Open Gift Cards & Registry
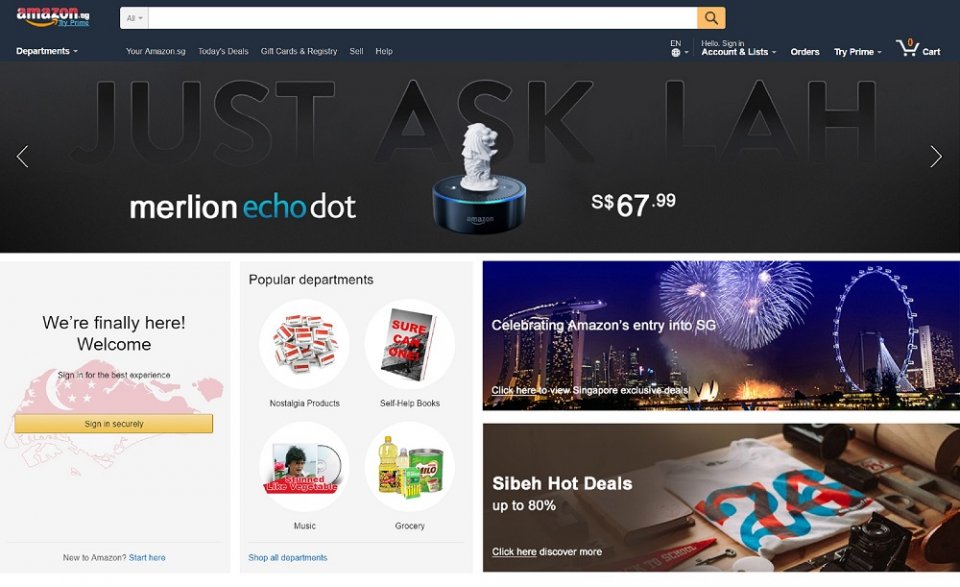This screenshot has width=960, height=587. pyautogui.click(x=299, y=51)
